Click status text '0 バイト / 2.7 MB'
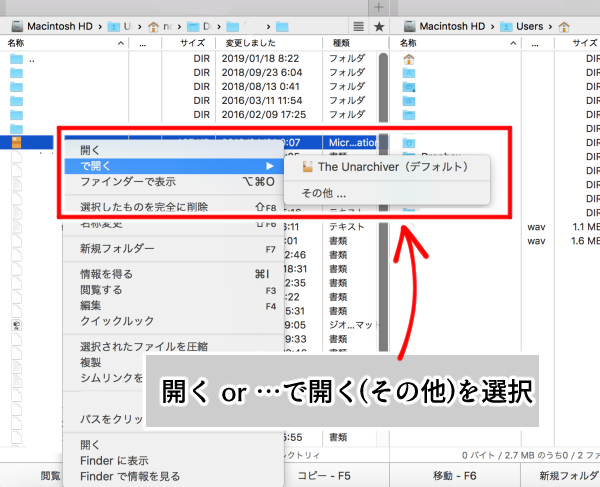600x487 pixels. coord(497,455)
